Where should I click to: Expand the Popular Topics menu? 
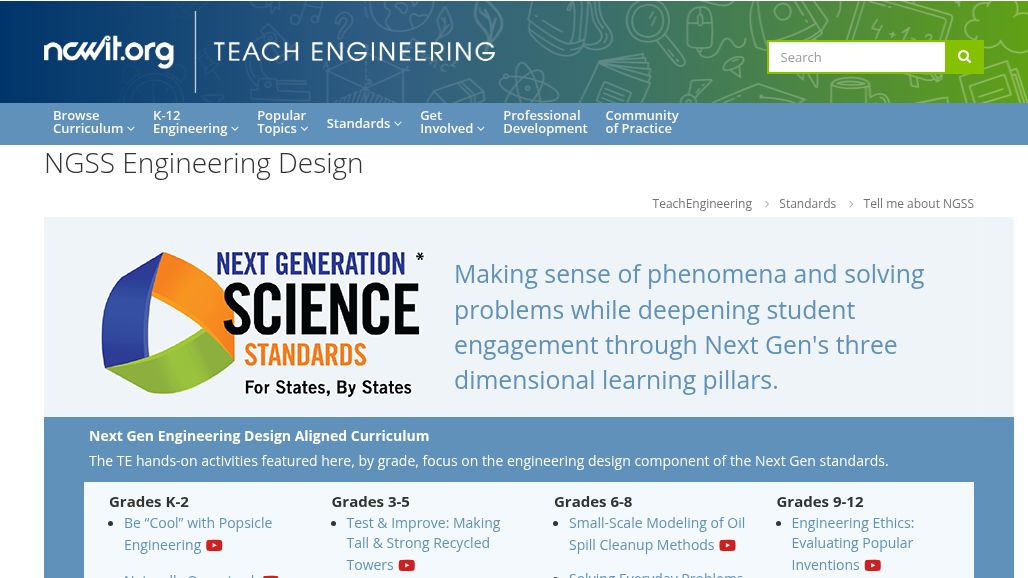pos(281,122)
